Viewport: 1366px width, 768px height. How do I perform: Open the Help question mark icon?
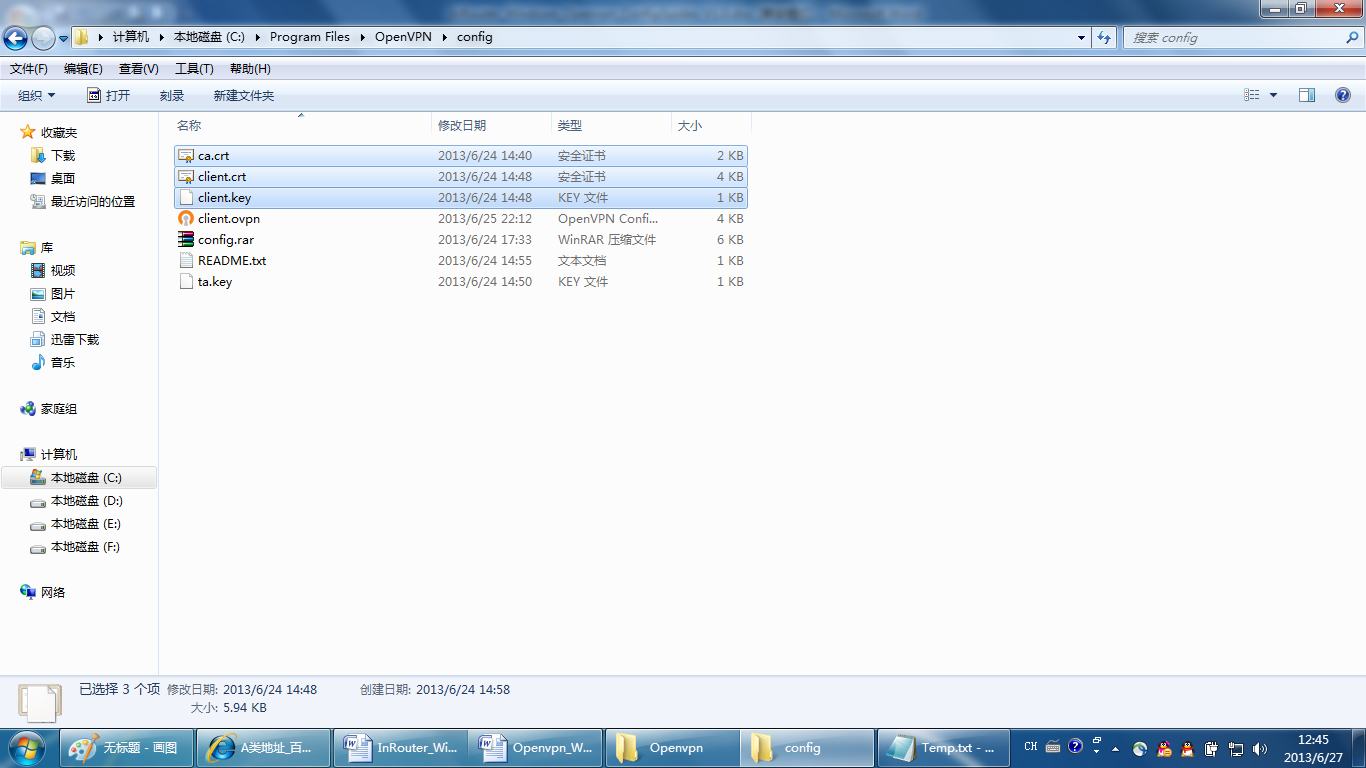(x=1343, y=95)
